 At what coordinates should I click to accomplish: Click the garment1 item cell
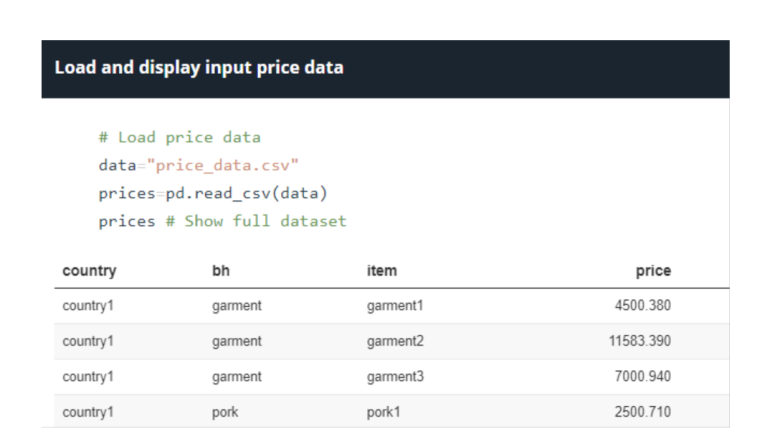point(395,306)
